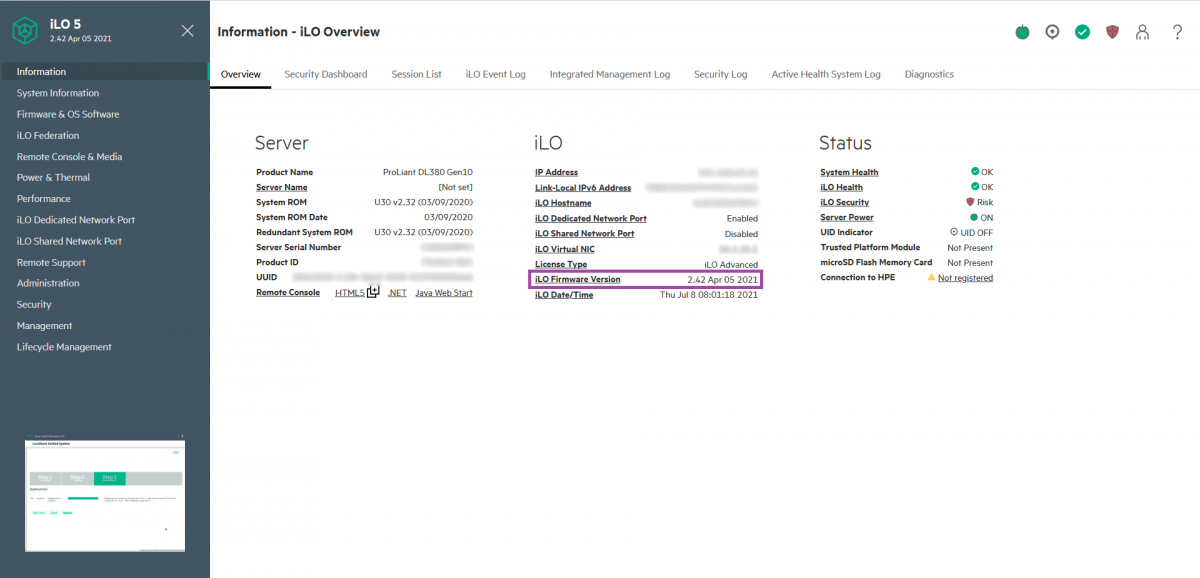Switch to the Active Health System Log tab
The width and height of the screenshot is (1200, 578).
click(825, 74)
